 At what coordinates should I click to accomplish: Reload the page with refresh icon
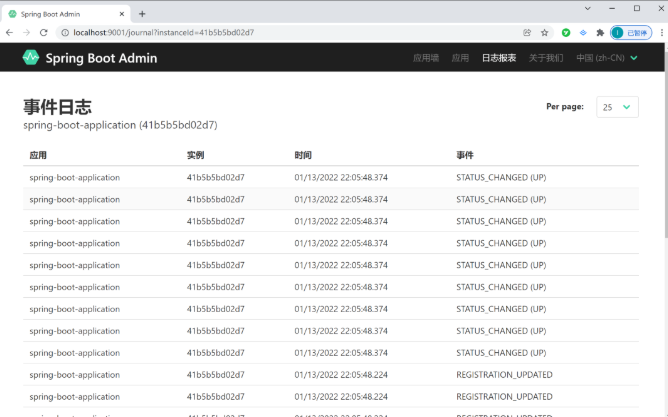(x=43, y=32)
